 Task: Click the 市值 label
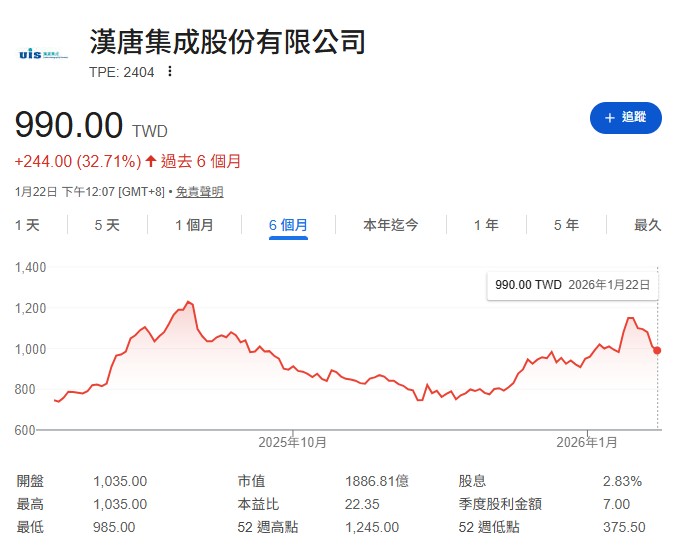coord(251,481)
